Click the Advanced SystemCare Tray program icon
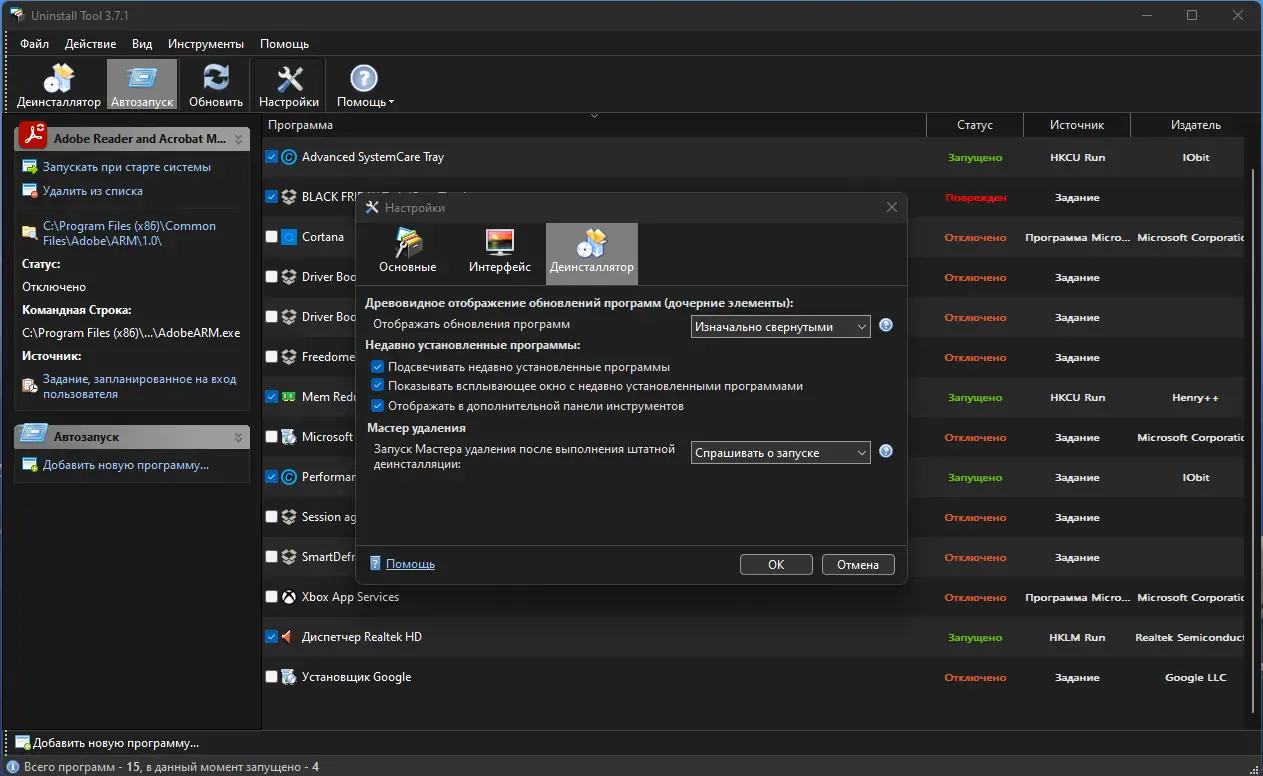Viewport: 1263px width, 776px height. [x=289, y=157]
